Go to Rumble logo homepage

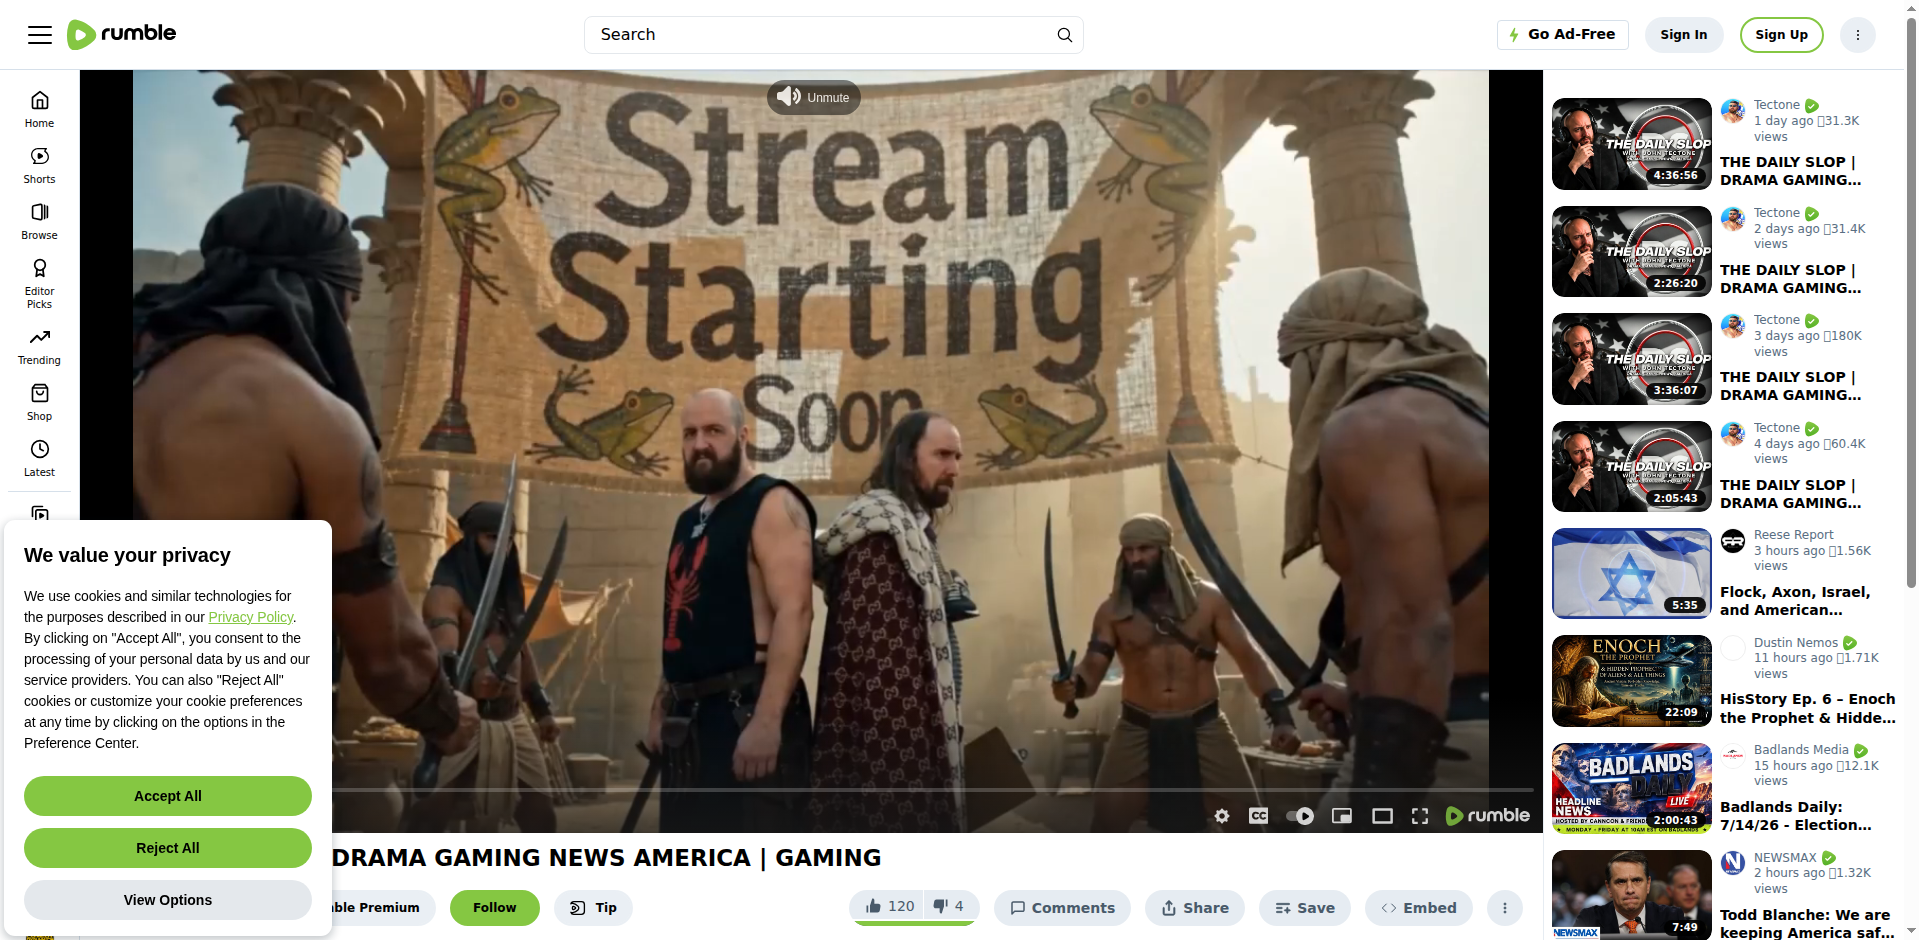pyautogui.click(x=121, y=34)
